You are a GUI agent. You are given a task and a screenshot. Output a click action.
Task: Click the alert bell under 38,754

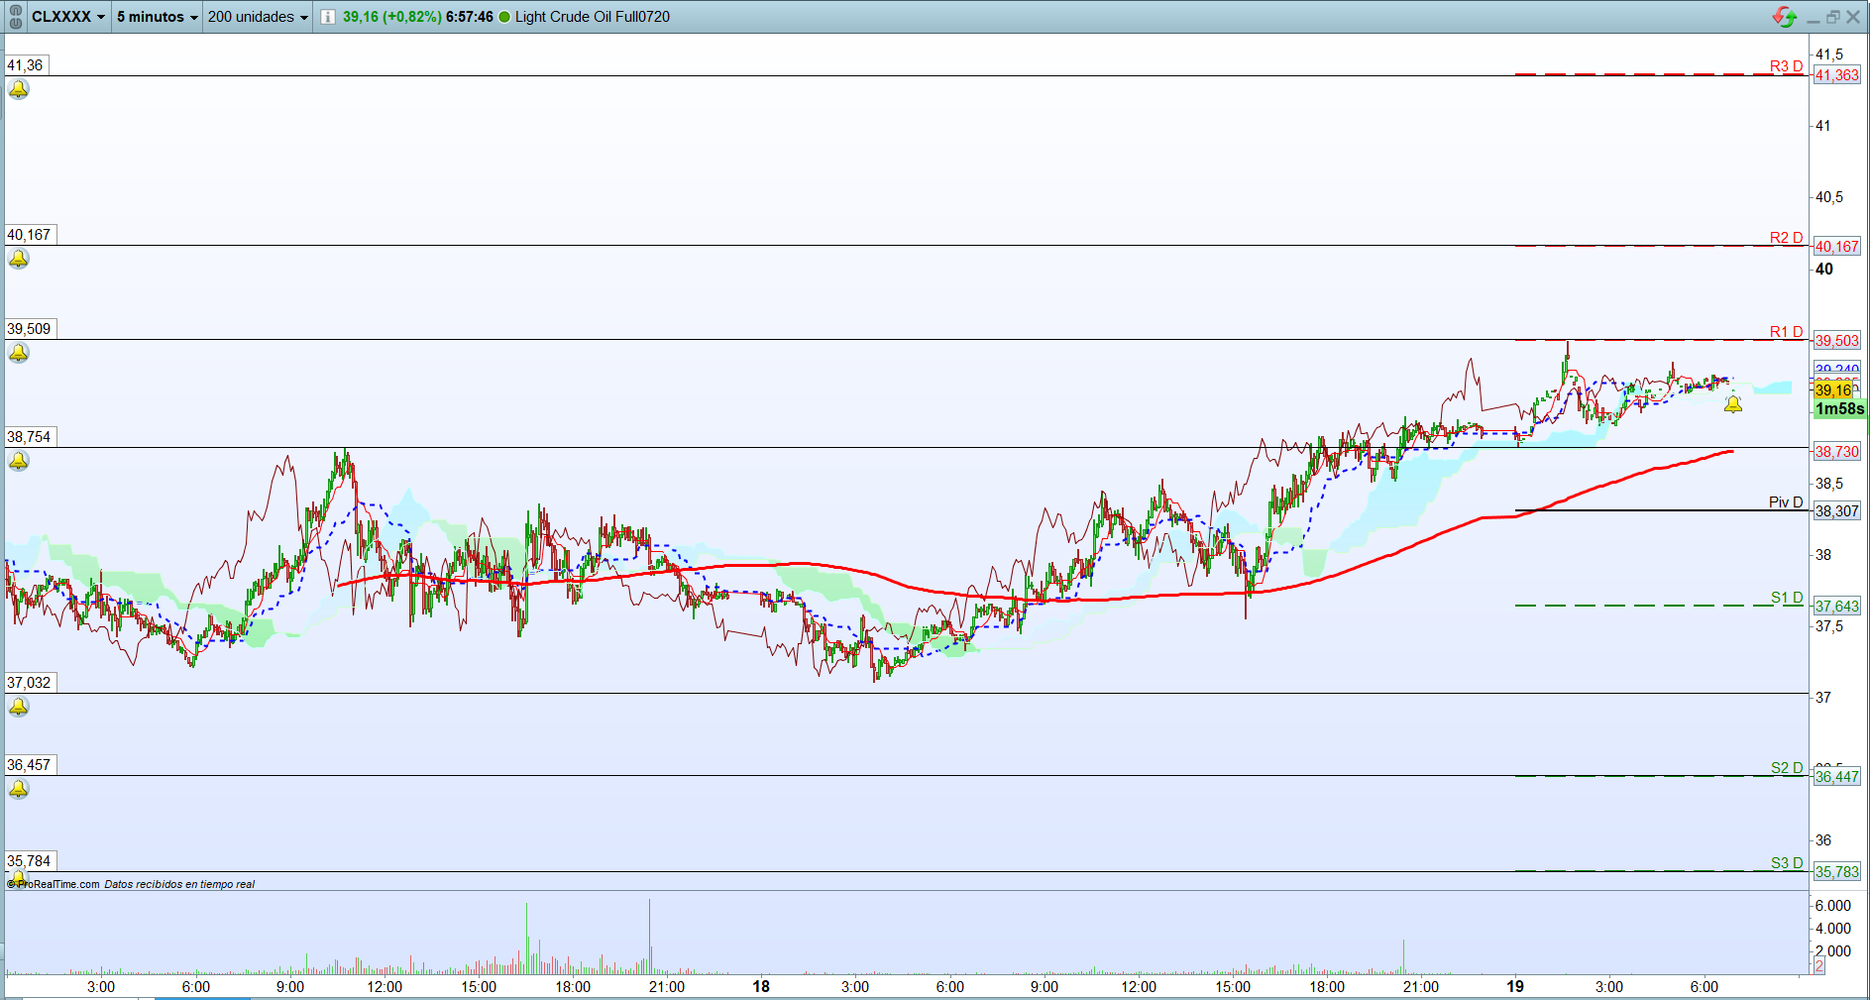point(19,461)
